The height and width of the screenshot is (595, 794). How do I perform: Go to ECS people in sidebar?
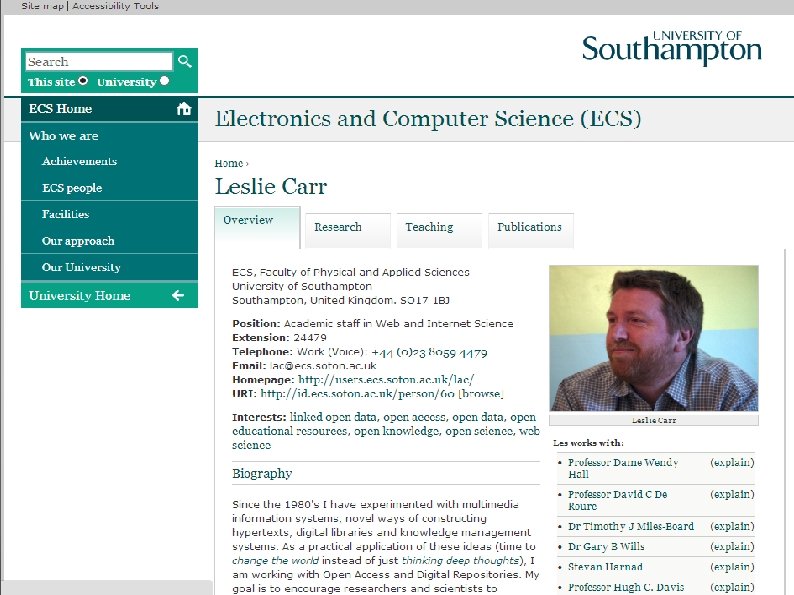coord(109,188)
